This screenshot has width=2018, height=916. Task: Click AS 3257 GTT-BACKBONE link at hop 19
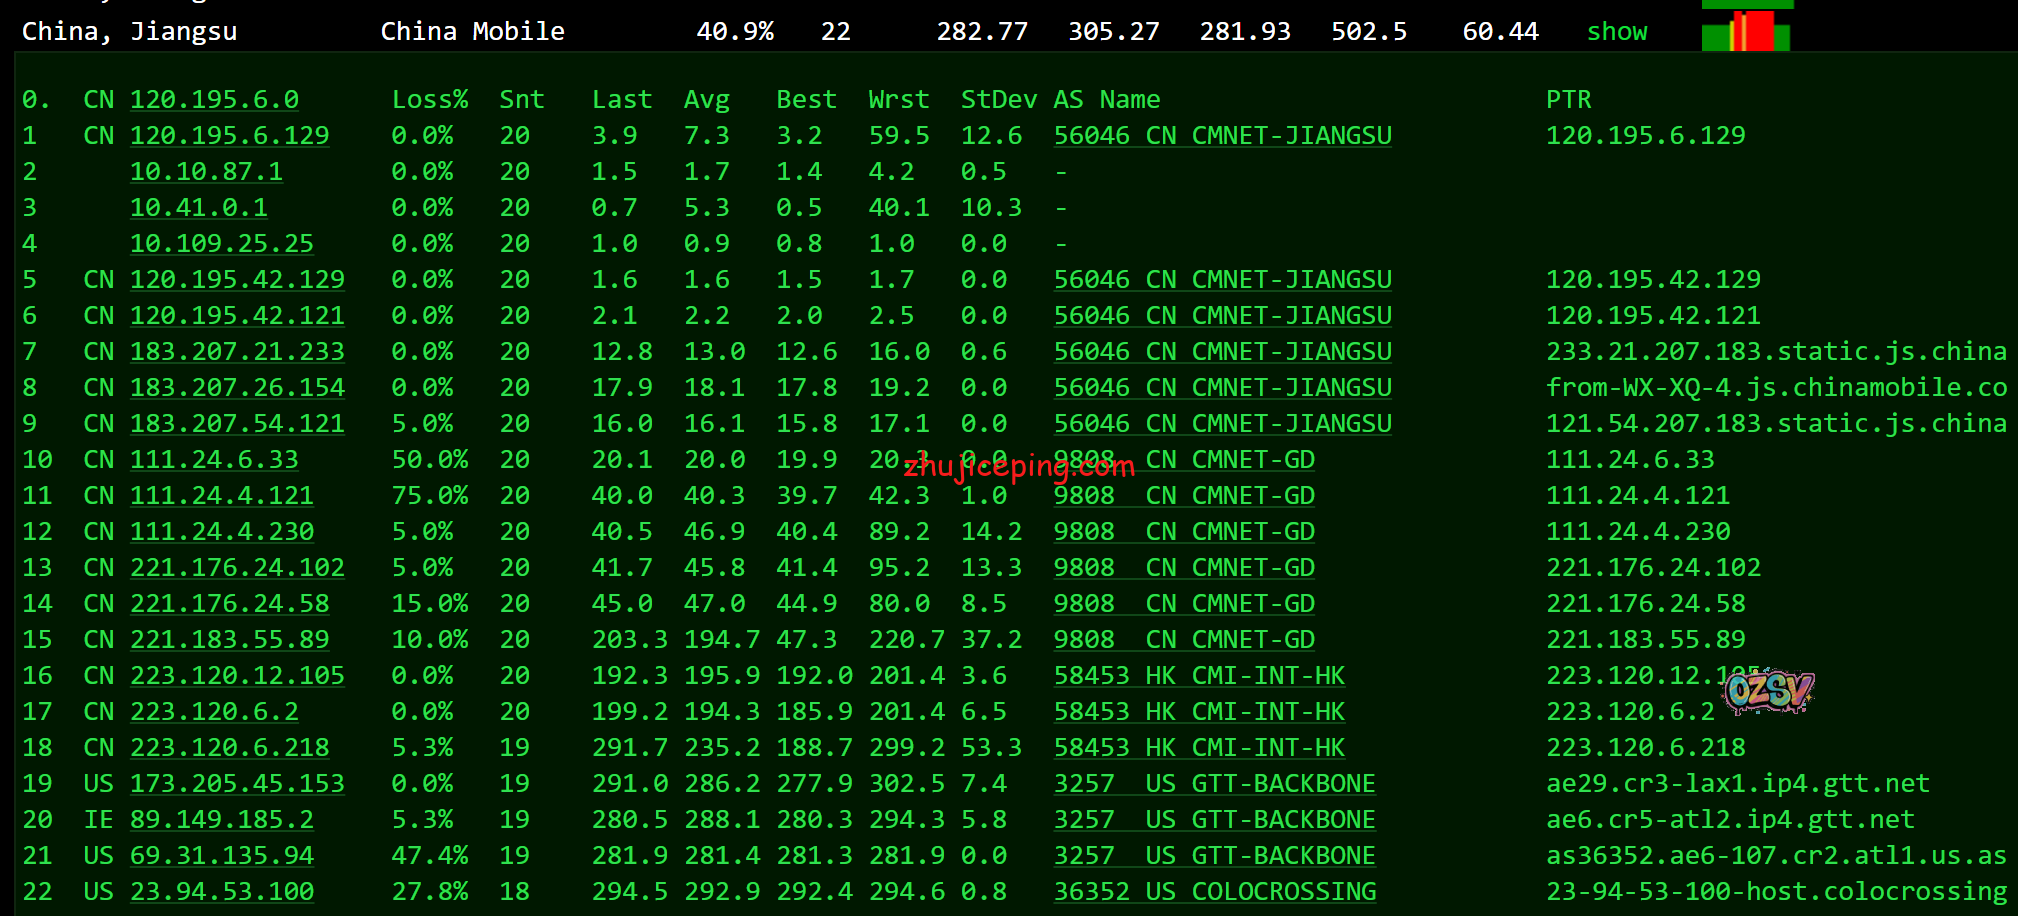point(1214,784)
